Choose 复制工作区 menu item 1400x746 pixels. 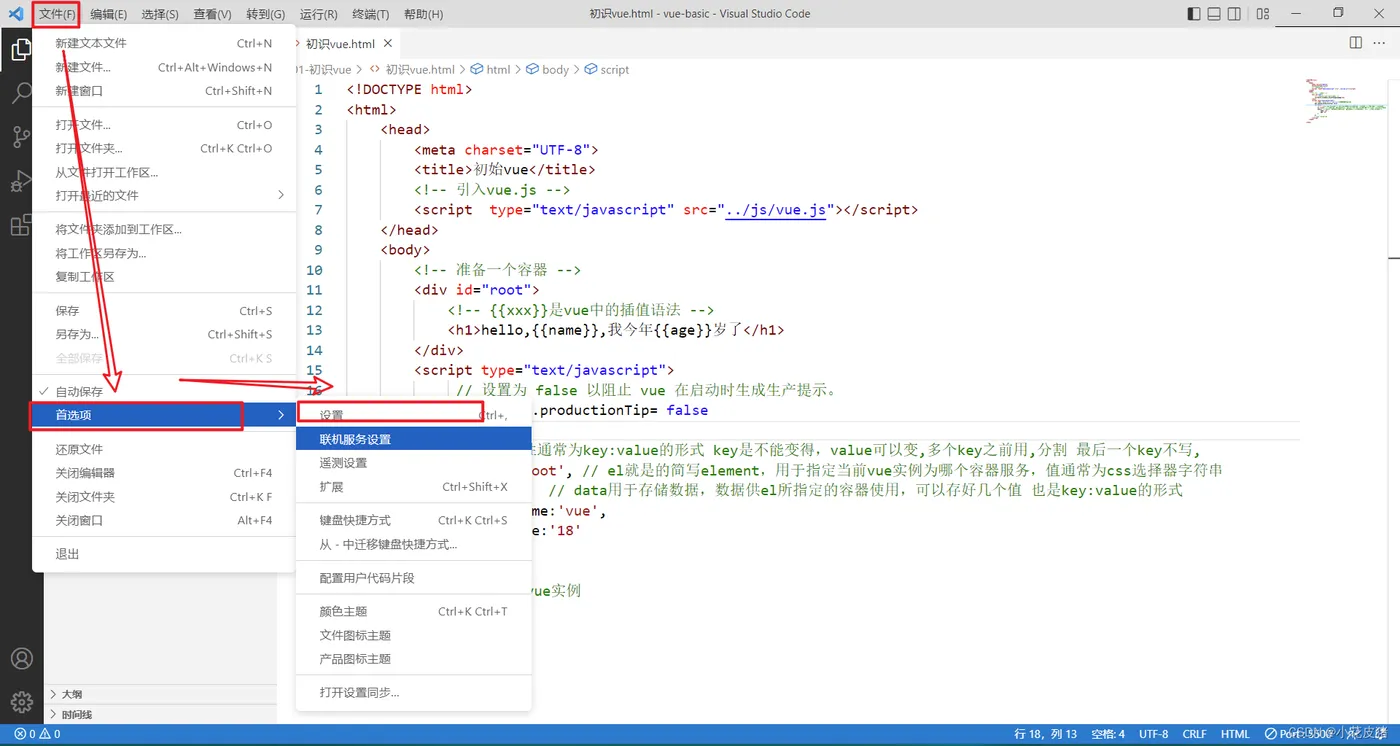click(x=164, y=276)
